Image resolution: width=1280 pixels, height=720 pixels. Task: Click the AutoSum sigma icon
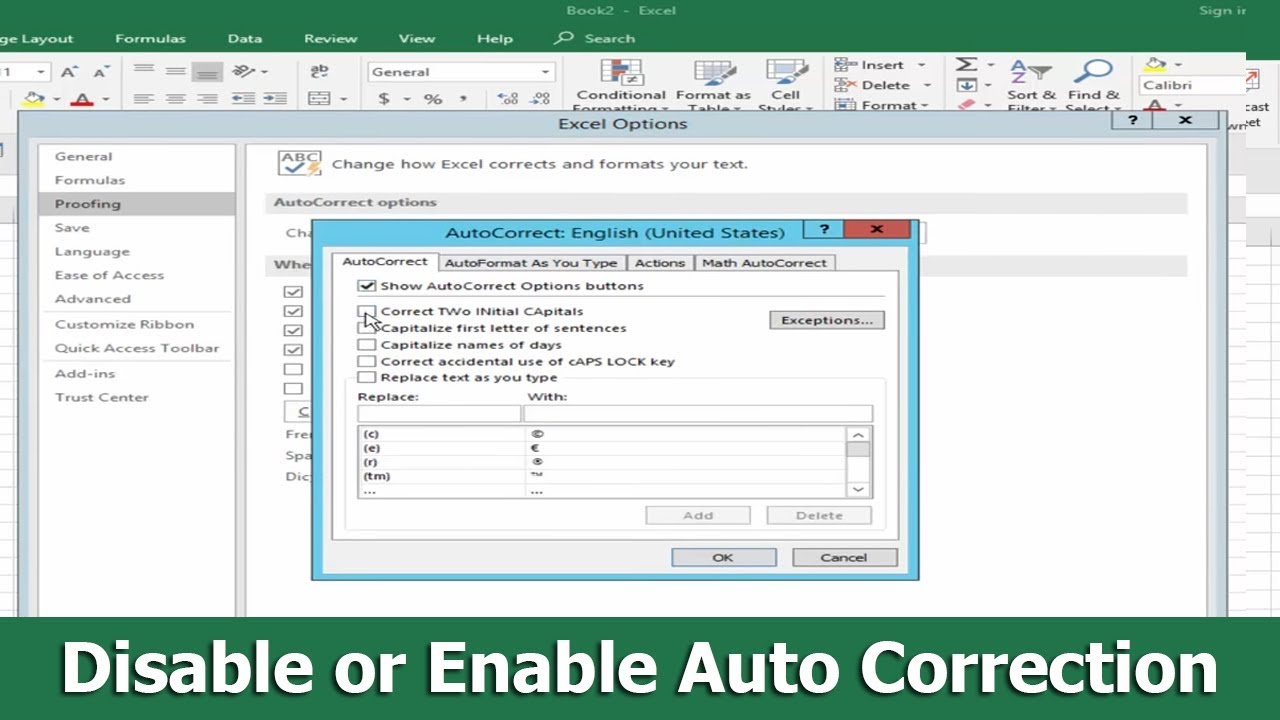966,64
